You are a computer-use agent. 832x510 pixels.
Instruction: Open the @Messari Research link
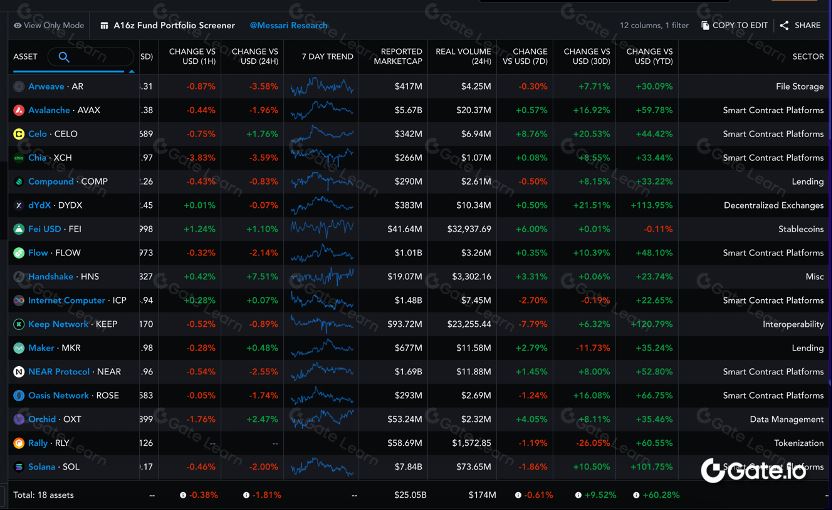(289, 25)
